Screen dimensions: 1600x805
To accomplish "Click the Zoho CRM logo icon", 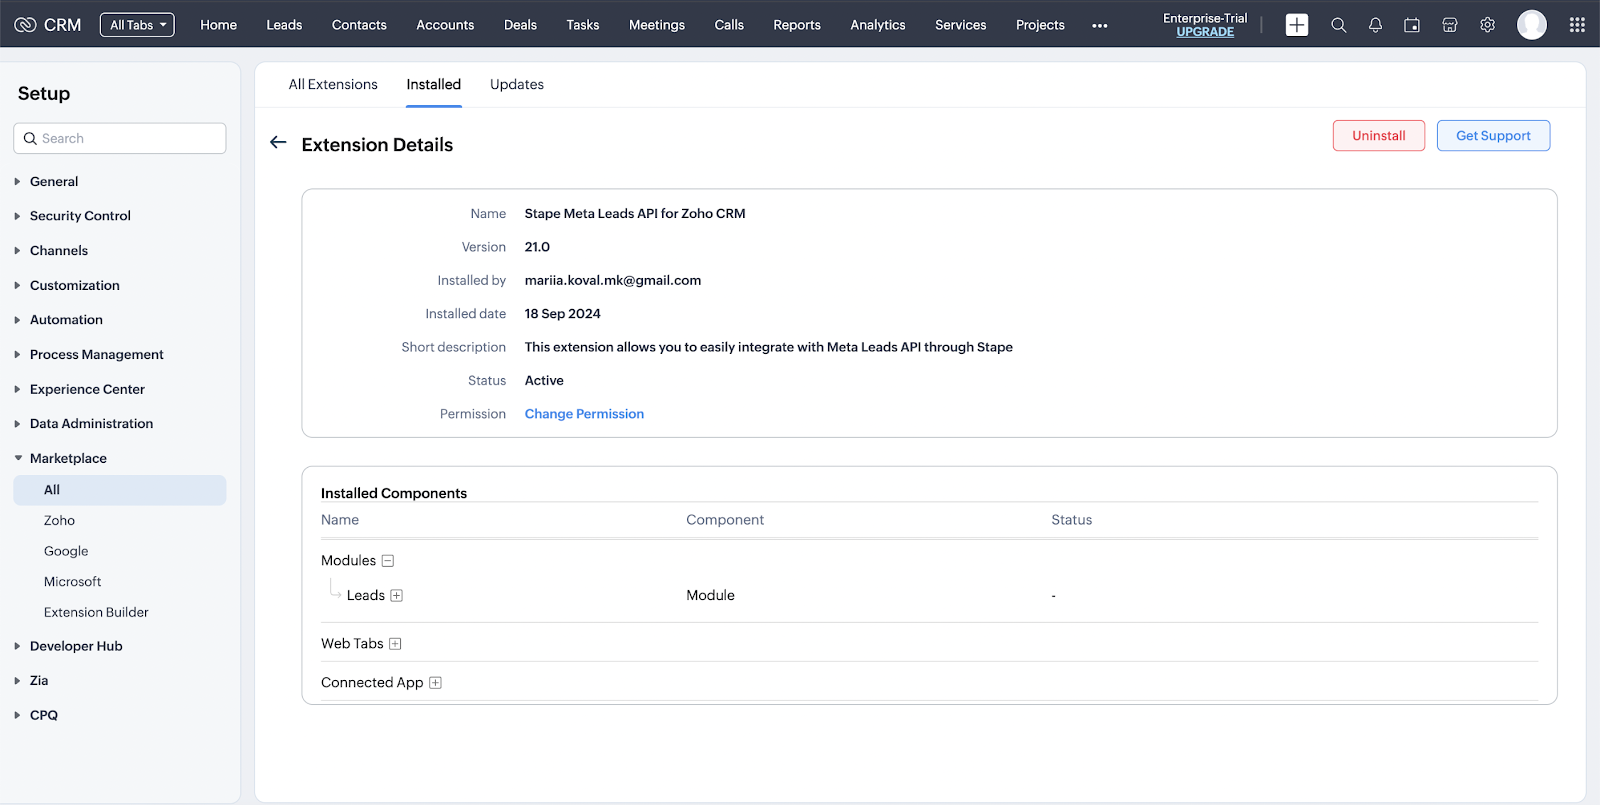I will pos(25,25).
